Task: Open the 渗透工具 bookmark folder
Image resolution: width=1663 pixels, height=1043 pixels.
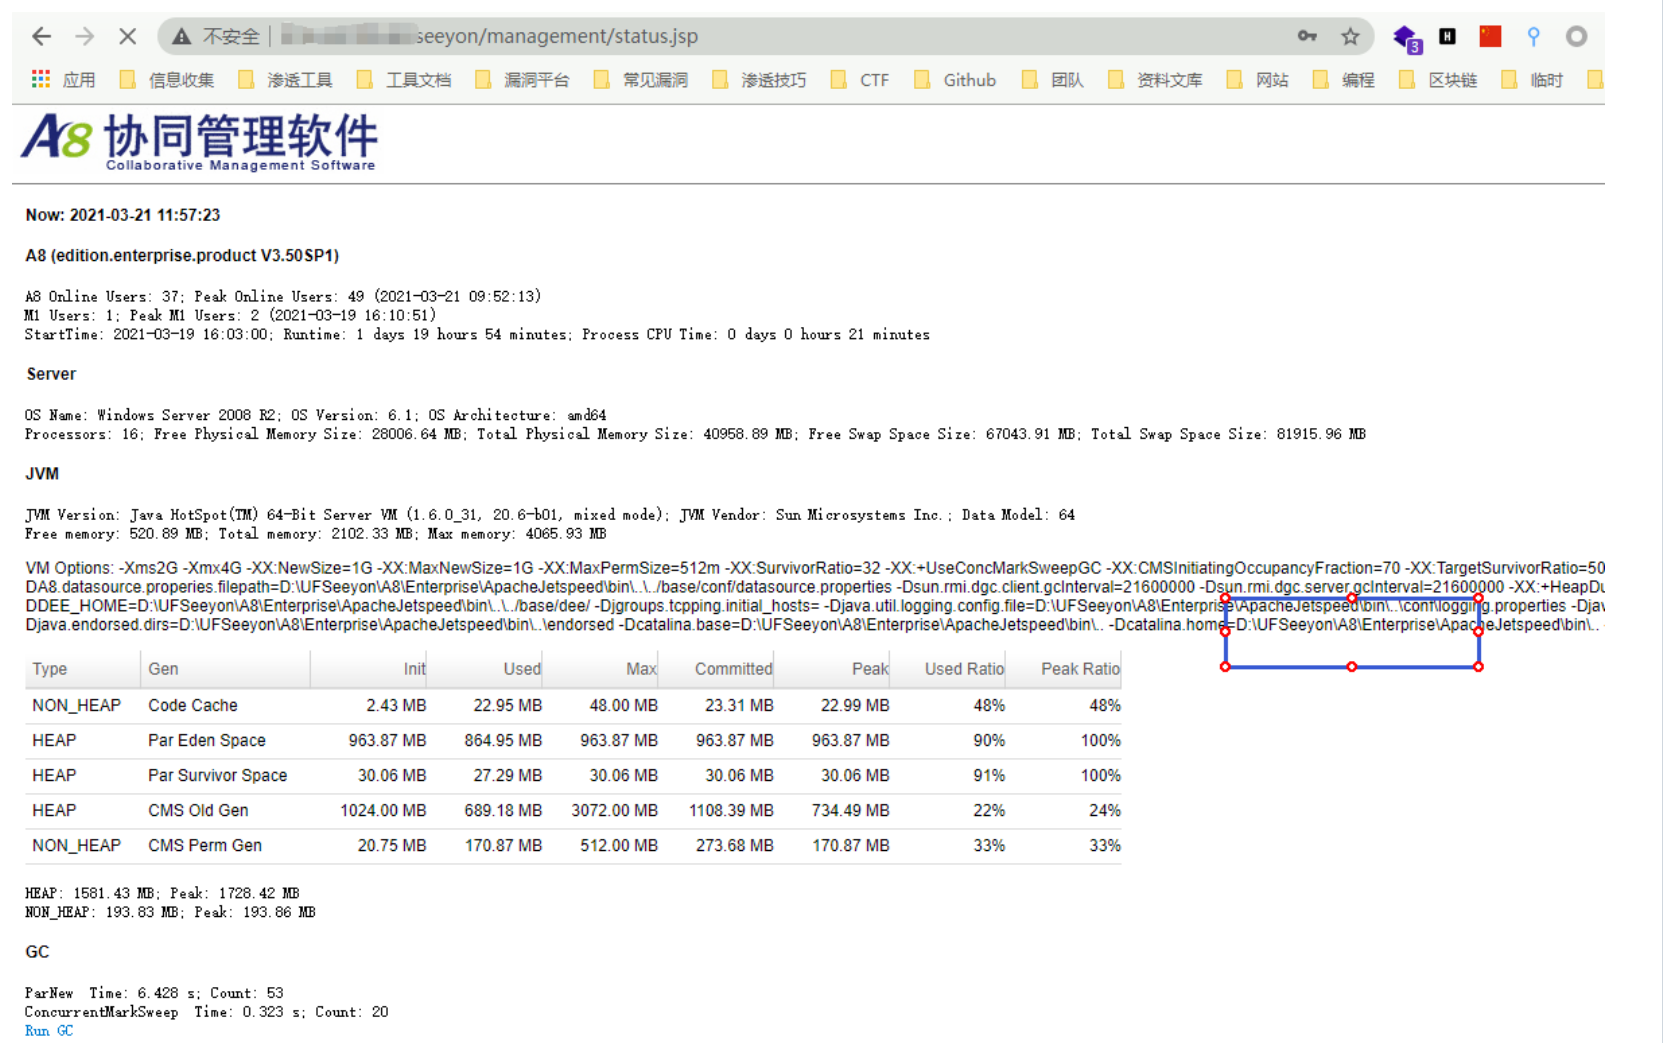Action: coord(286,80)
